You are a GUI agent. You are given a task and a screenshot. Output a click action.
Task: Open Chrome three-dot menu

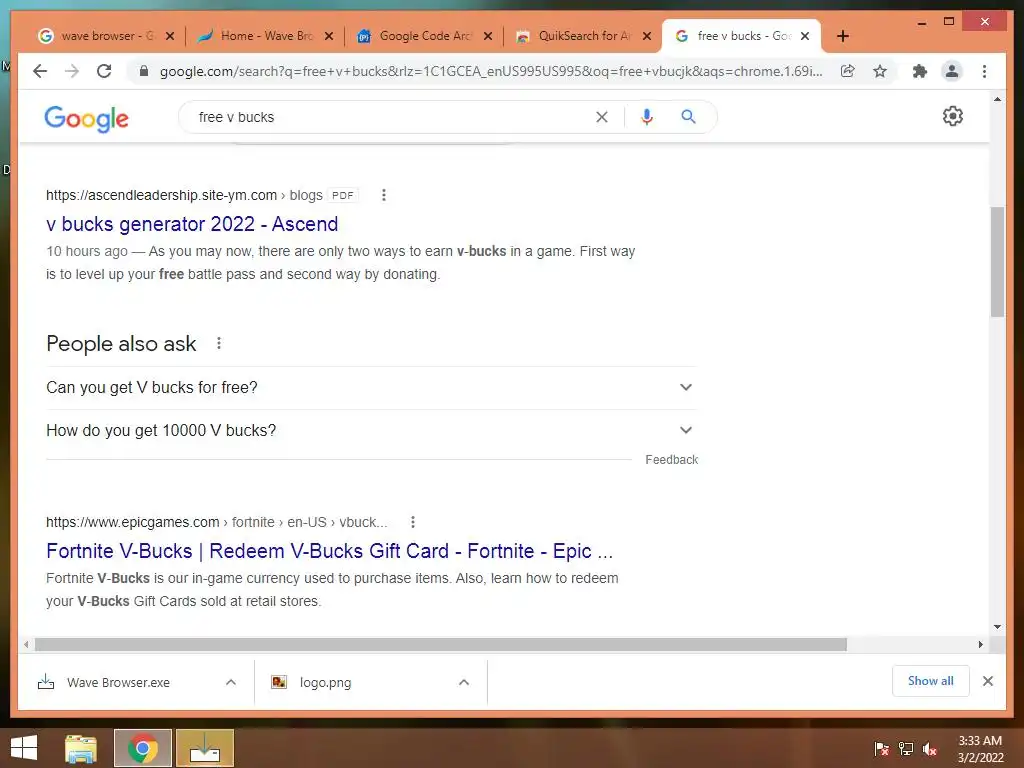pyautogui.click(x=984, y=71)
